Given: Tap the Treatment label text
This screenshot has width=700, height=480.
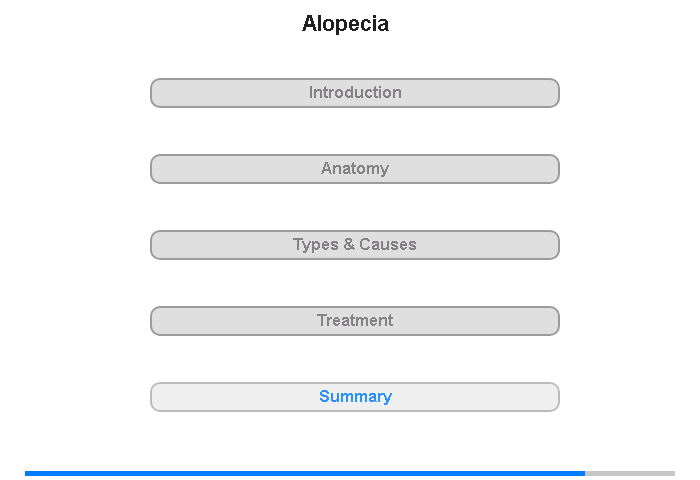Looking at the screenshot, I should (355, 320).
